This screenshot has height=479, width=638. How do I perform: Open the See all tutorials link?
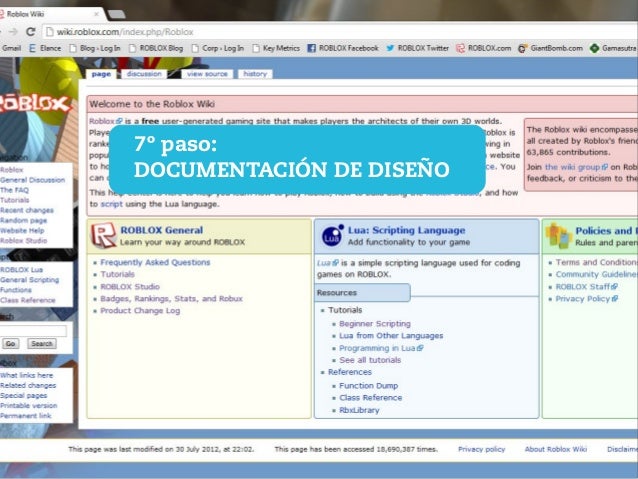click(x=370, y=360)
